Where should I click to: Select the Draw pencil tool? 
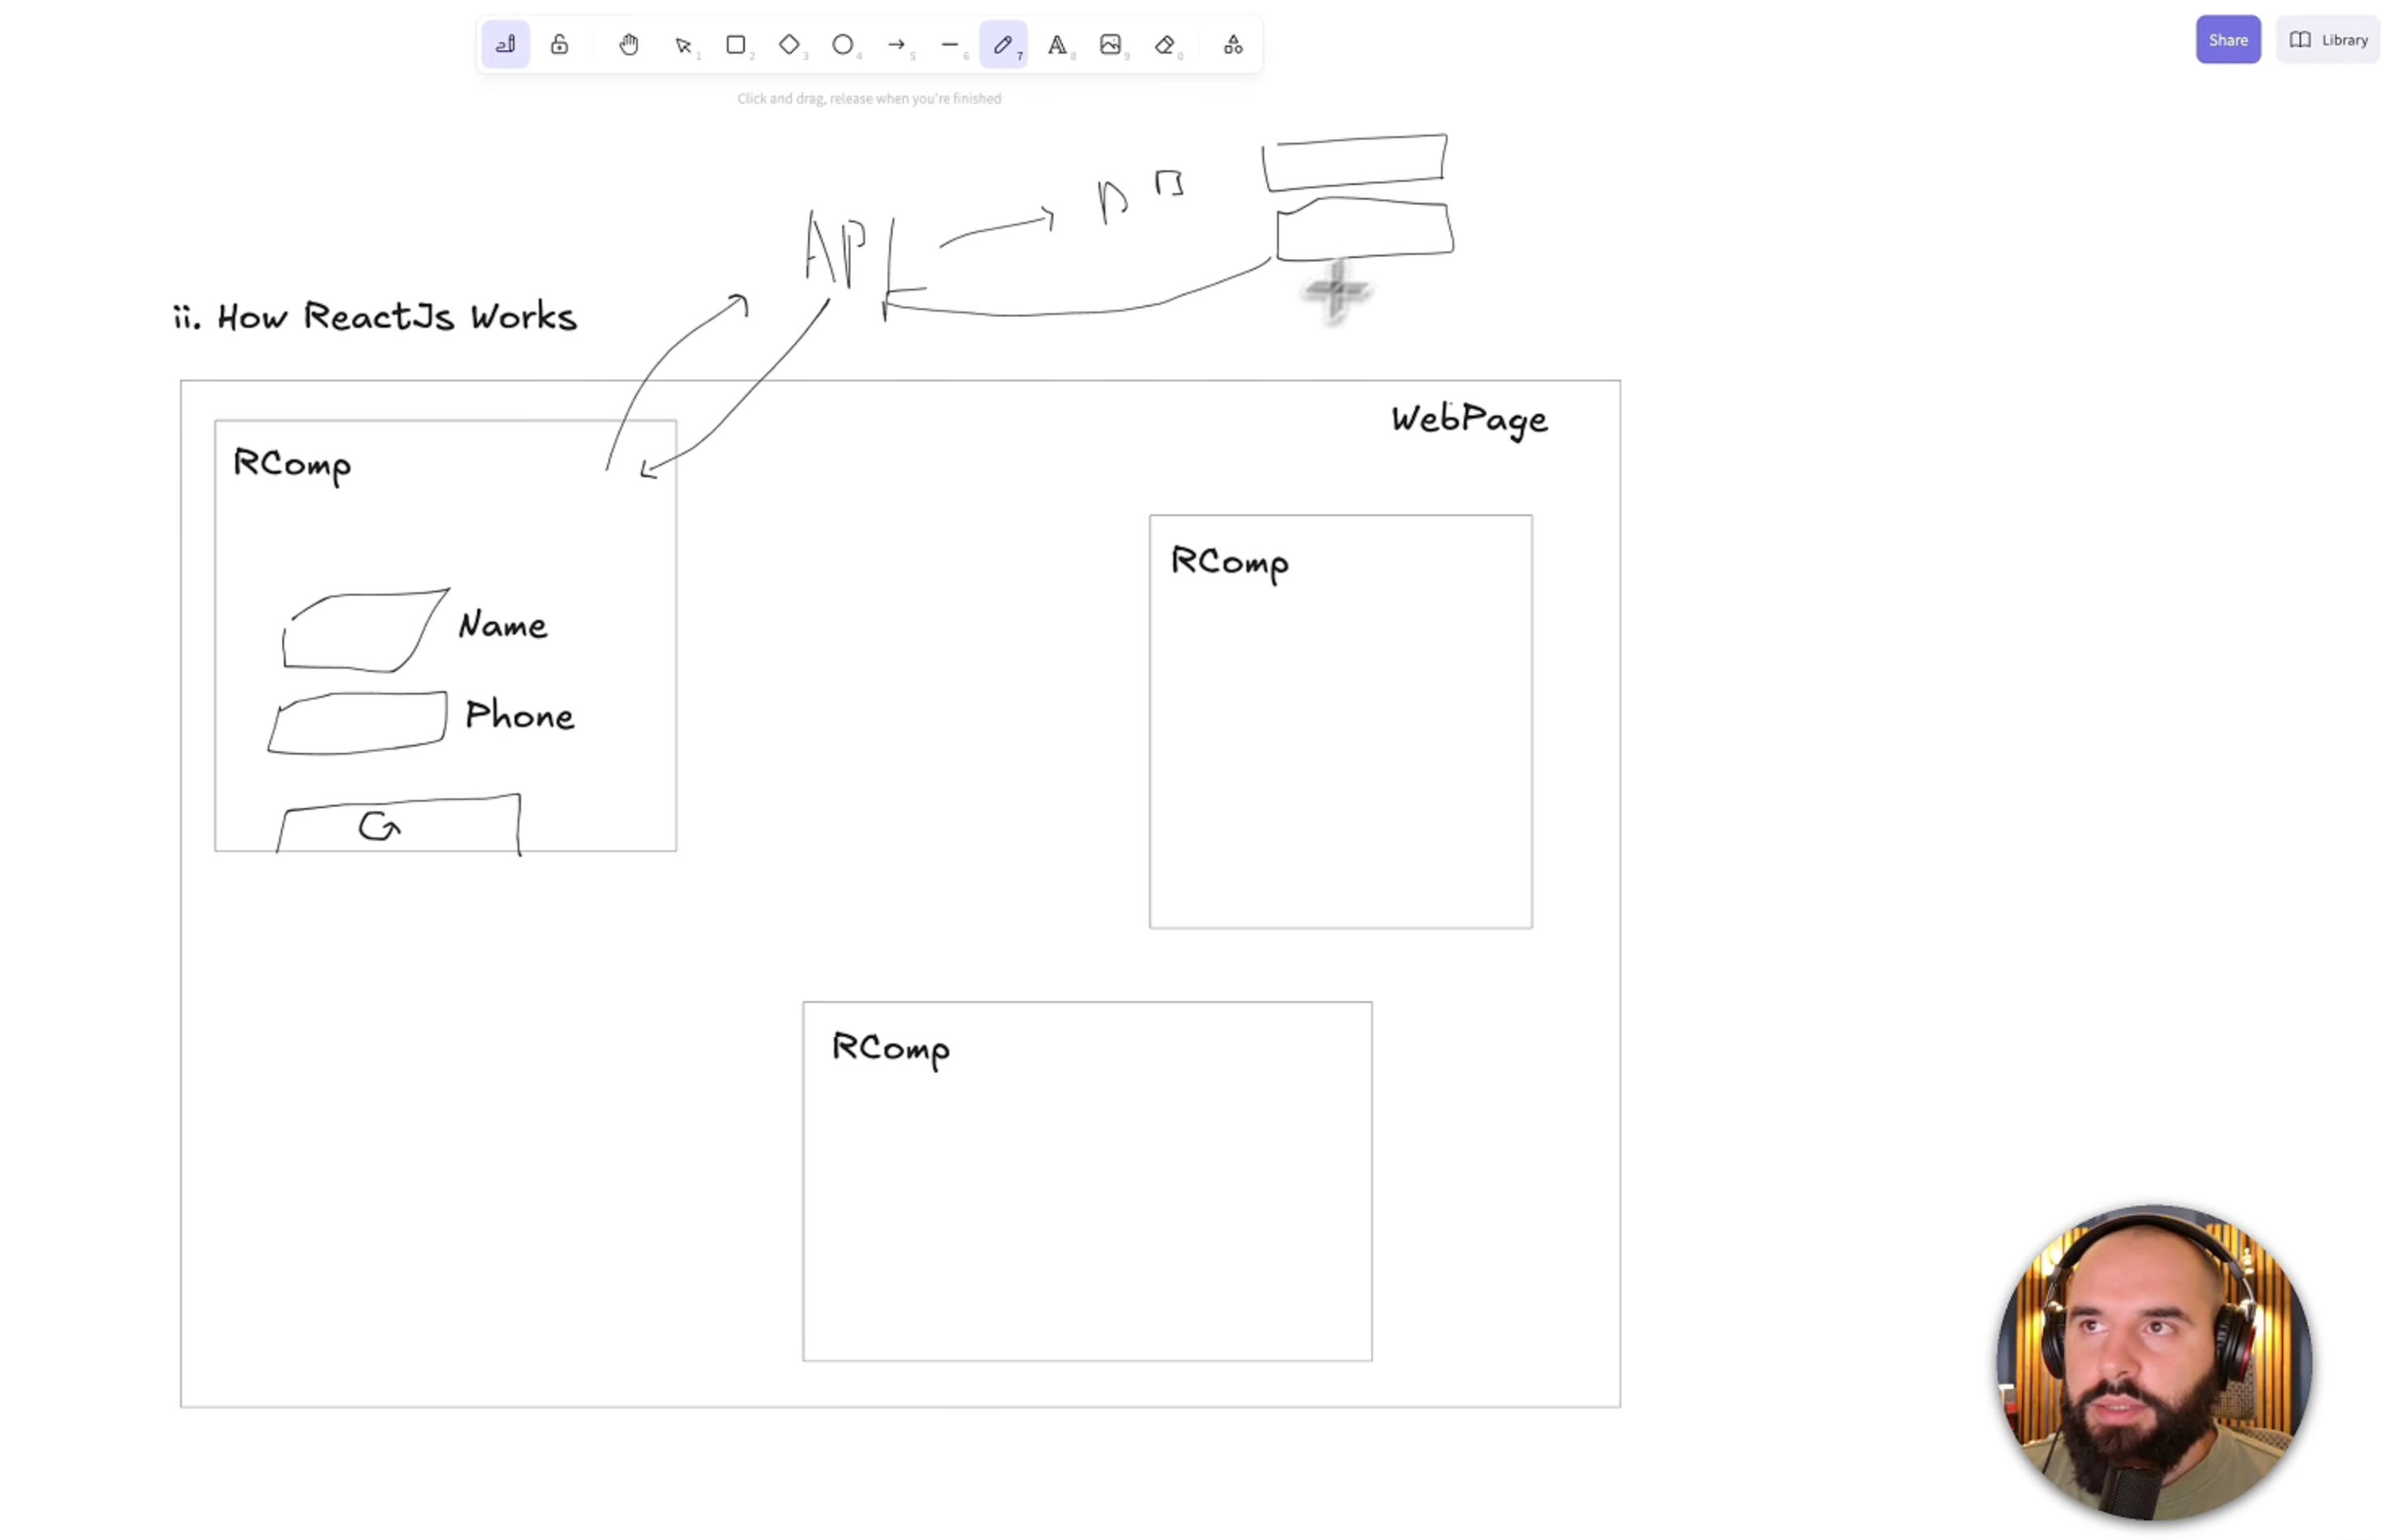[1003, 45]
